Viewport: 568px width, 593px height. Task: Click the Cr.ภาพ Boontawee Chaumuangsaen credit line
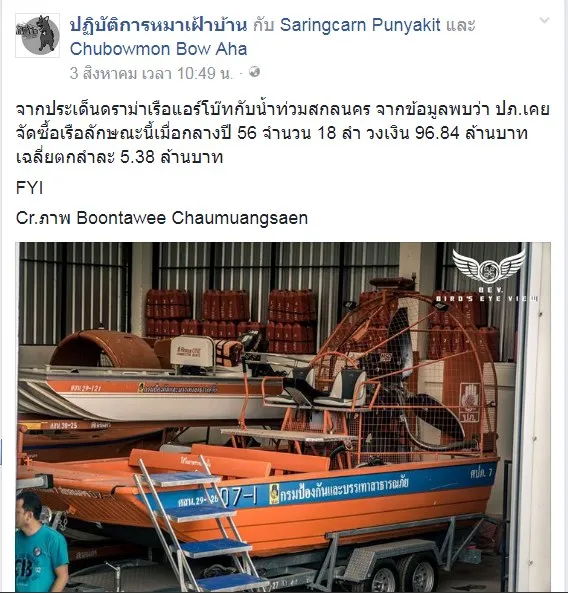point(162,218)
